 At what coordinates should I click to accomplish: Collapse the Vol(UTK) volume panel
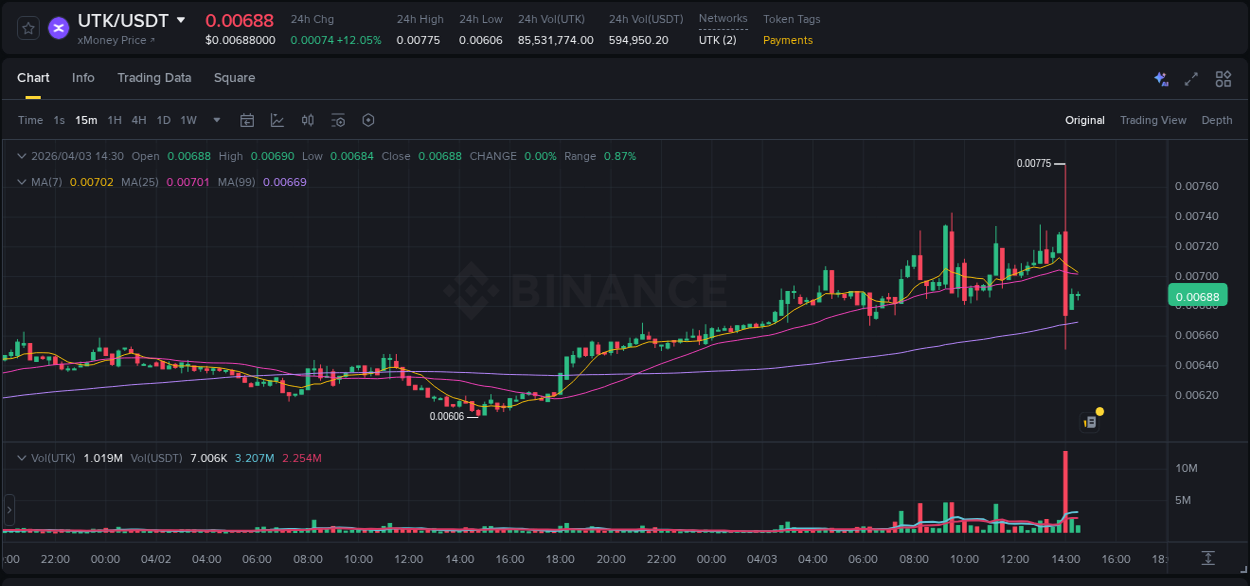click(x=22, y=456)
